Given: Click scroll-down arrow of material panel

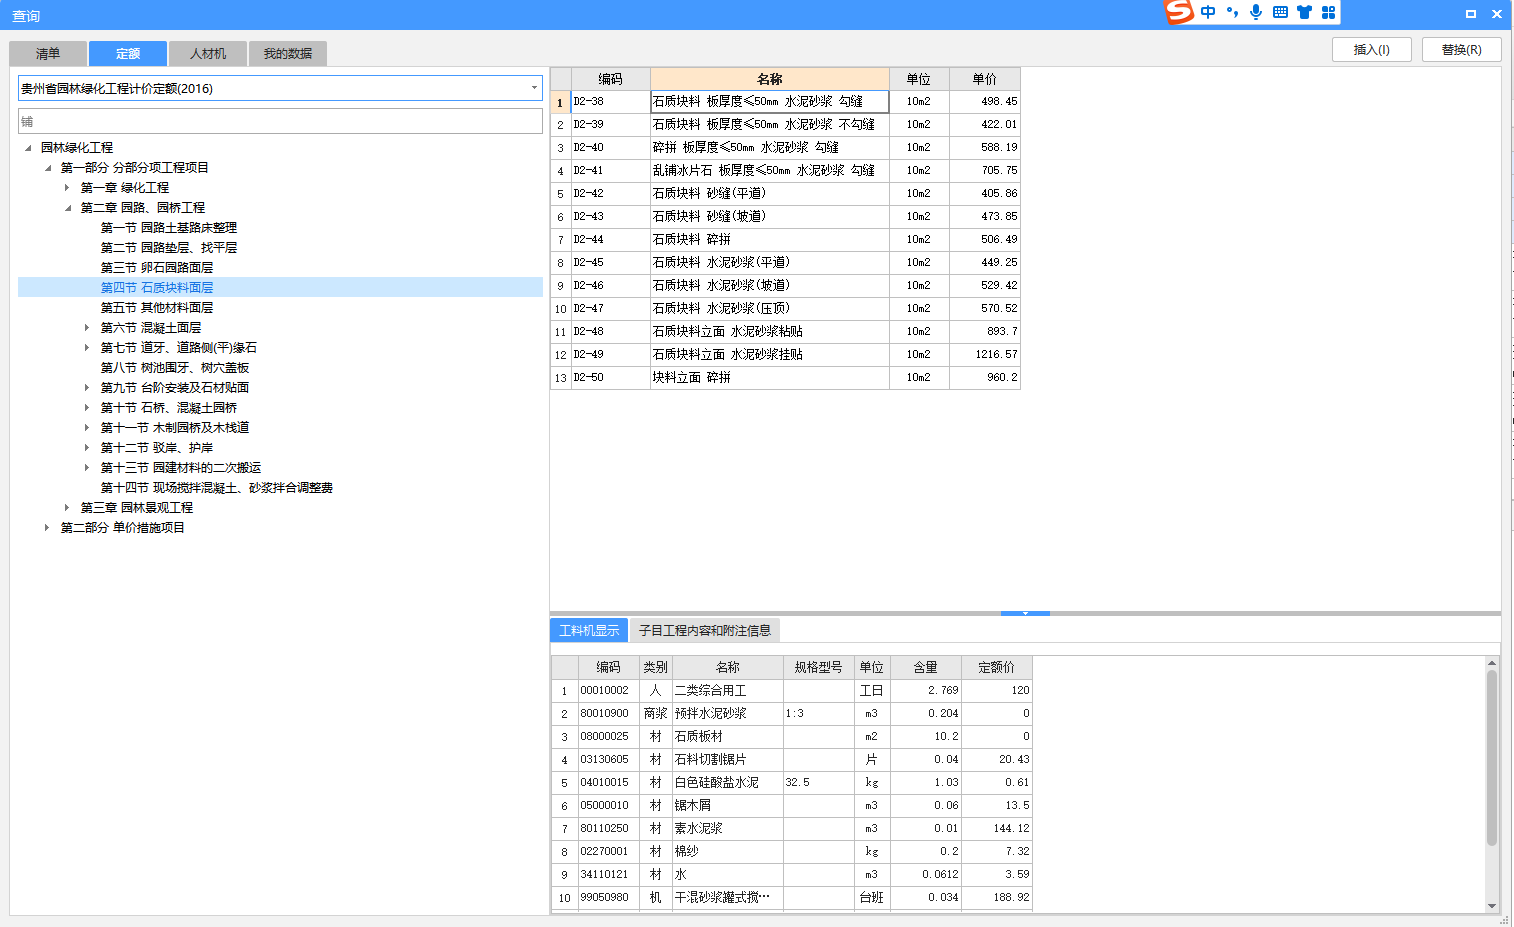Looking at the screenshot, I should 1492,906.
